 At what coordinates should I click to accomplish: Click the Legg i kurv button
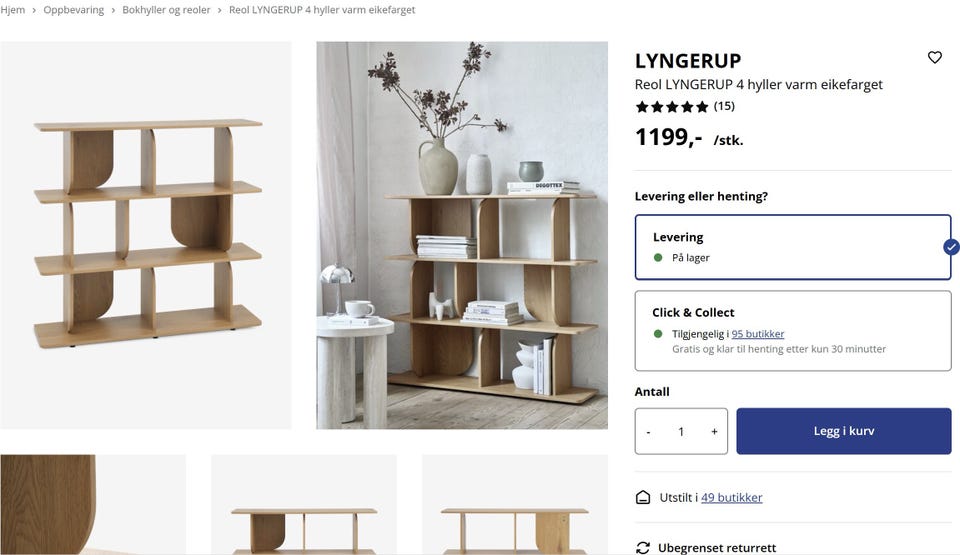point(844,431)
